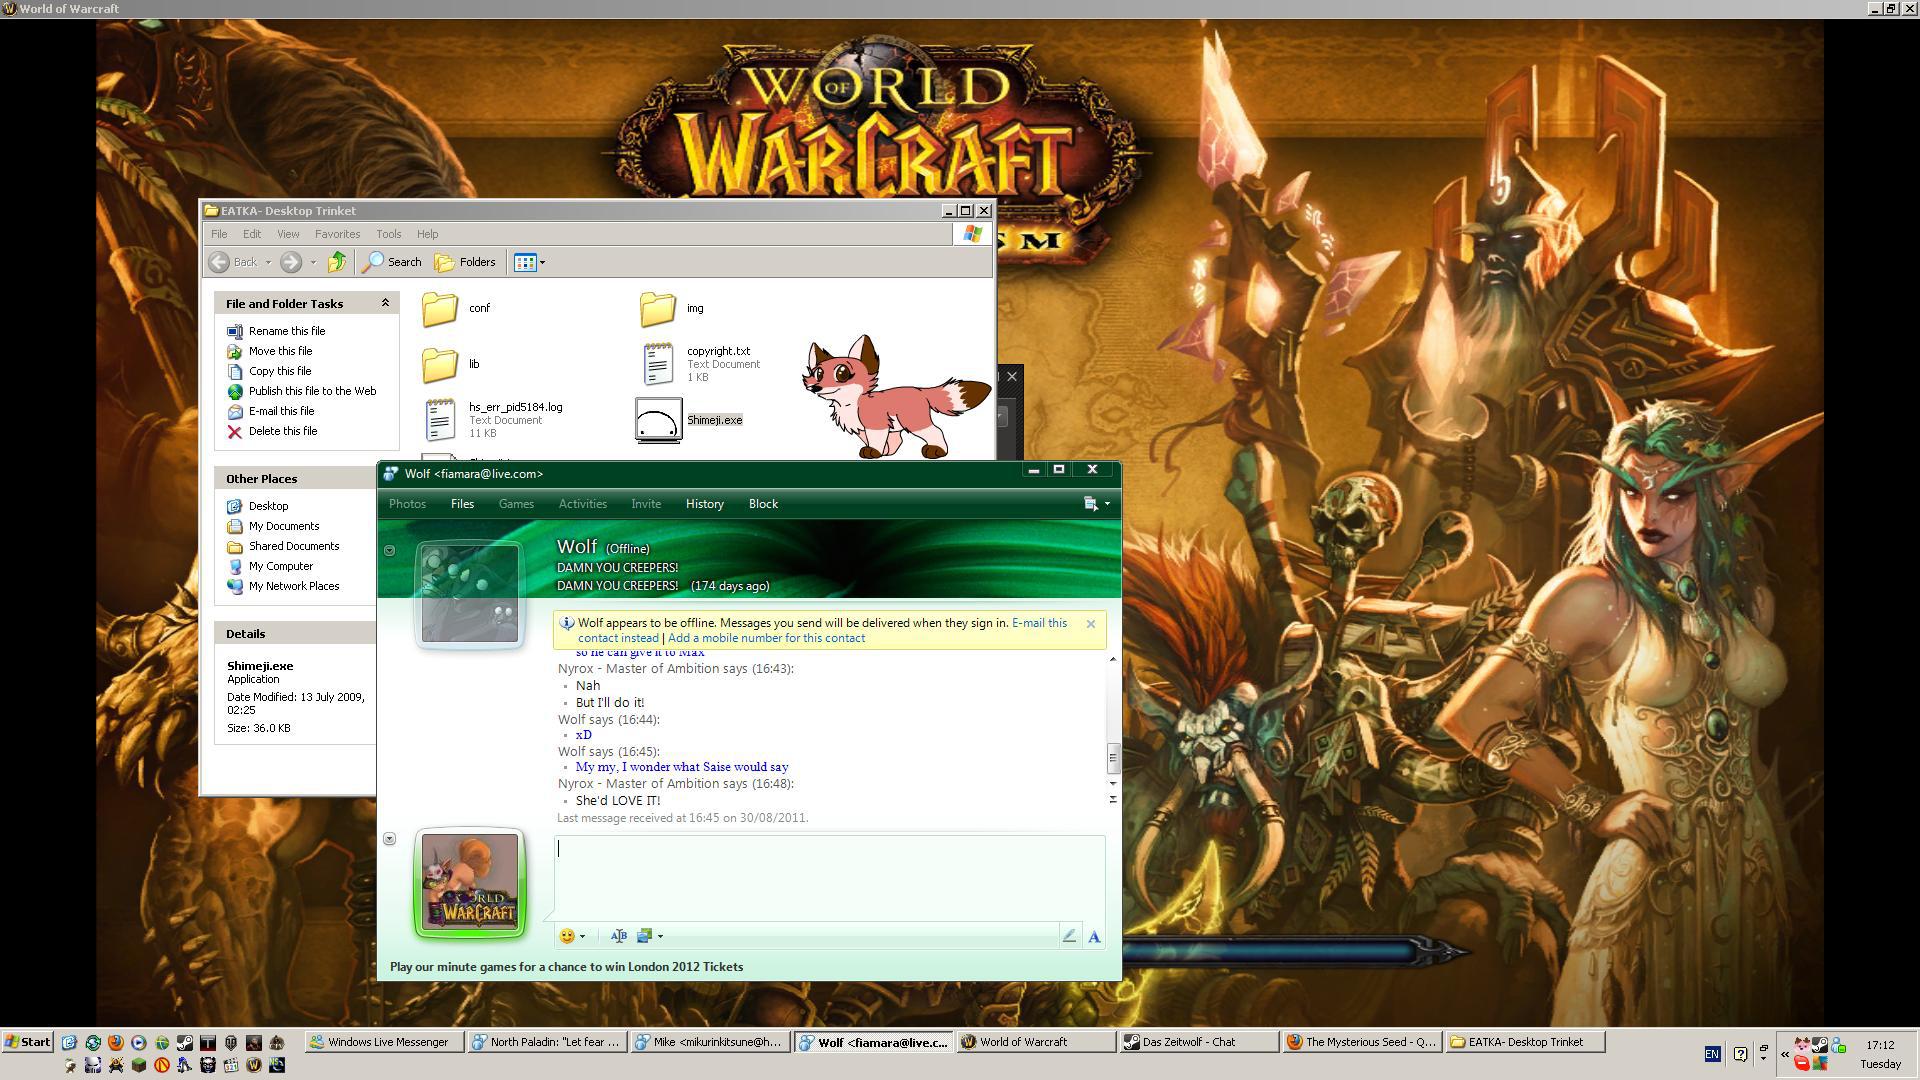
Task: Go to My Documents in Other Places
Action: click(273, 526)
